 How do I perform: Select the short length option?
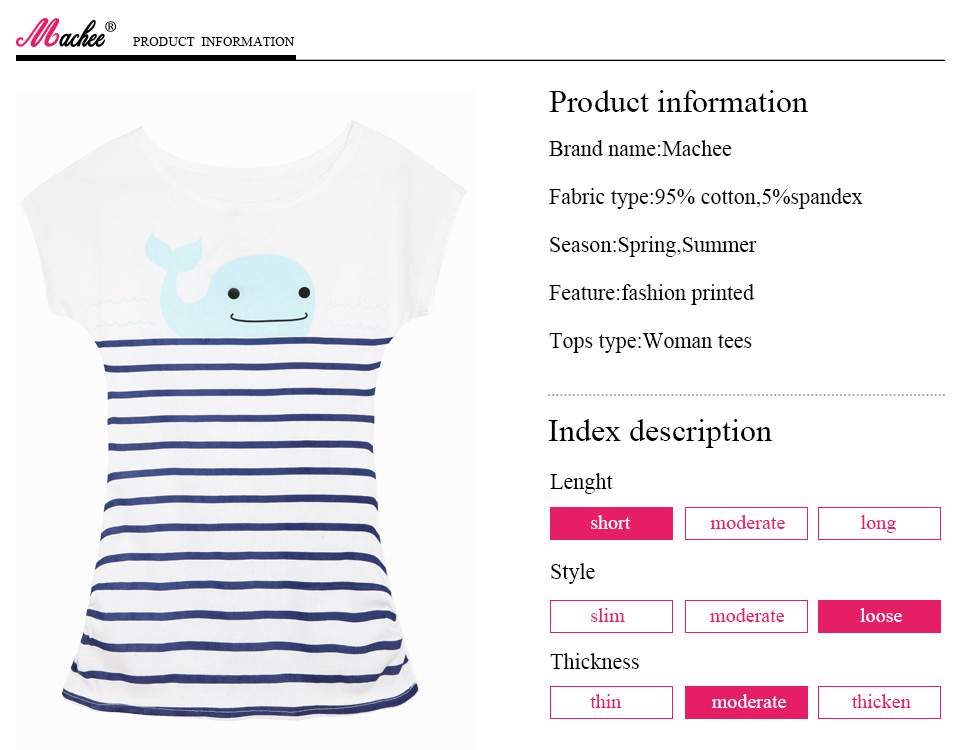[x=611, y=523]
